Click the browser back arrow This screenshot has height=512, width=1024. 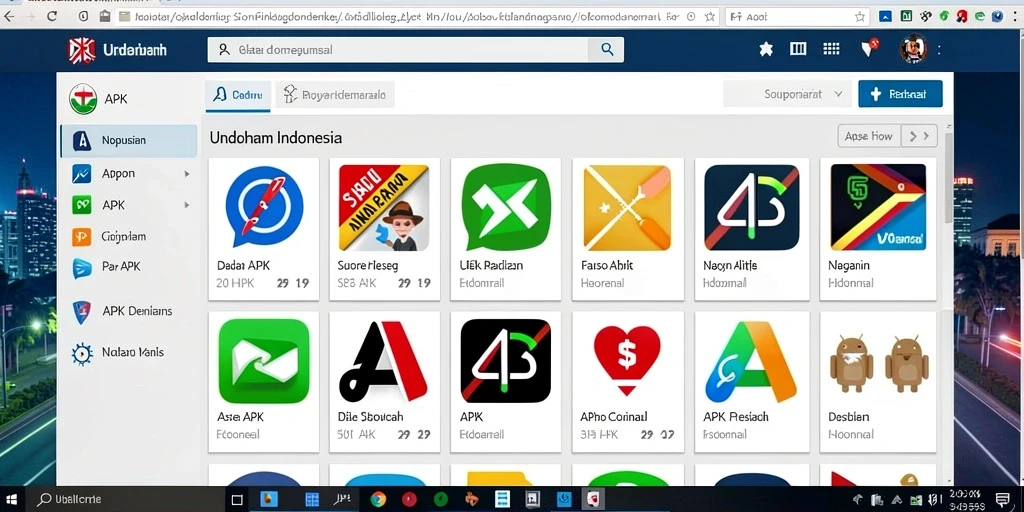click(8, 16)
